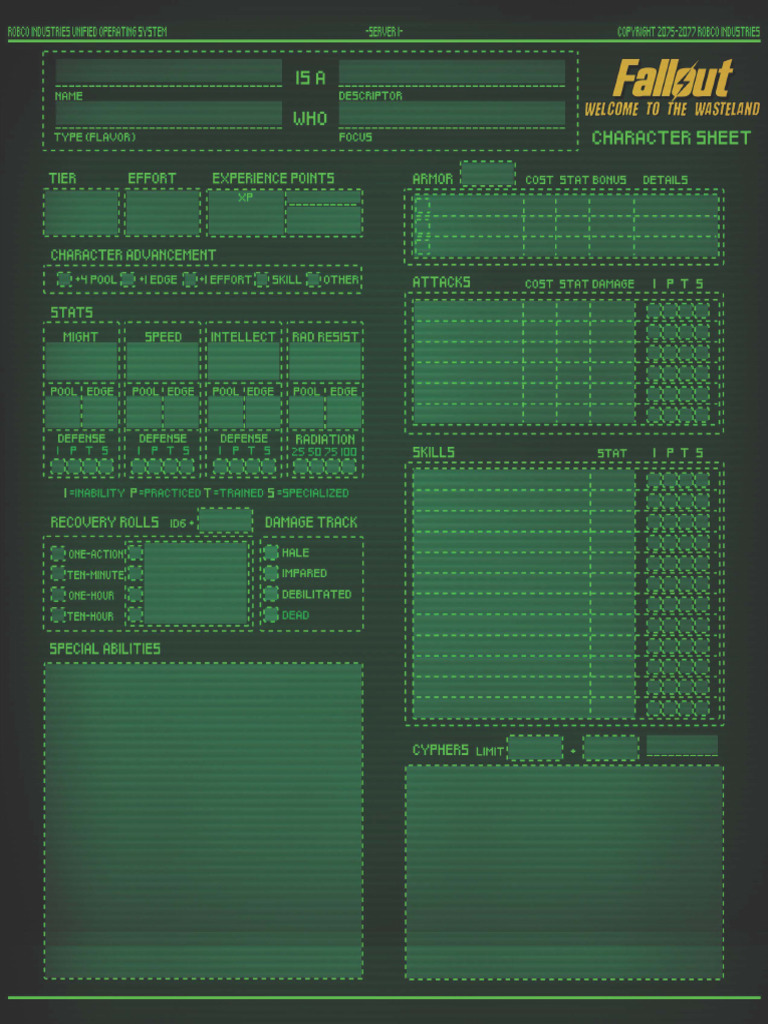Check the +1 EDGE advancement box

128,280
